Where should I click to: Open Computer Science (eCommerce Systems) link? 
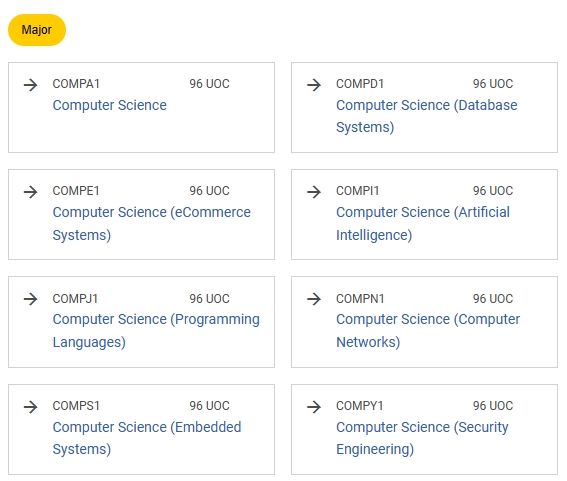click(152, 224)
